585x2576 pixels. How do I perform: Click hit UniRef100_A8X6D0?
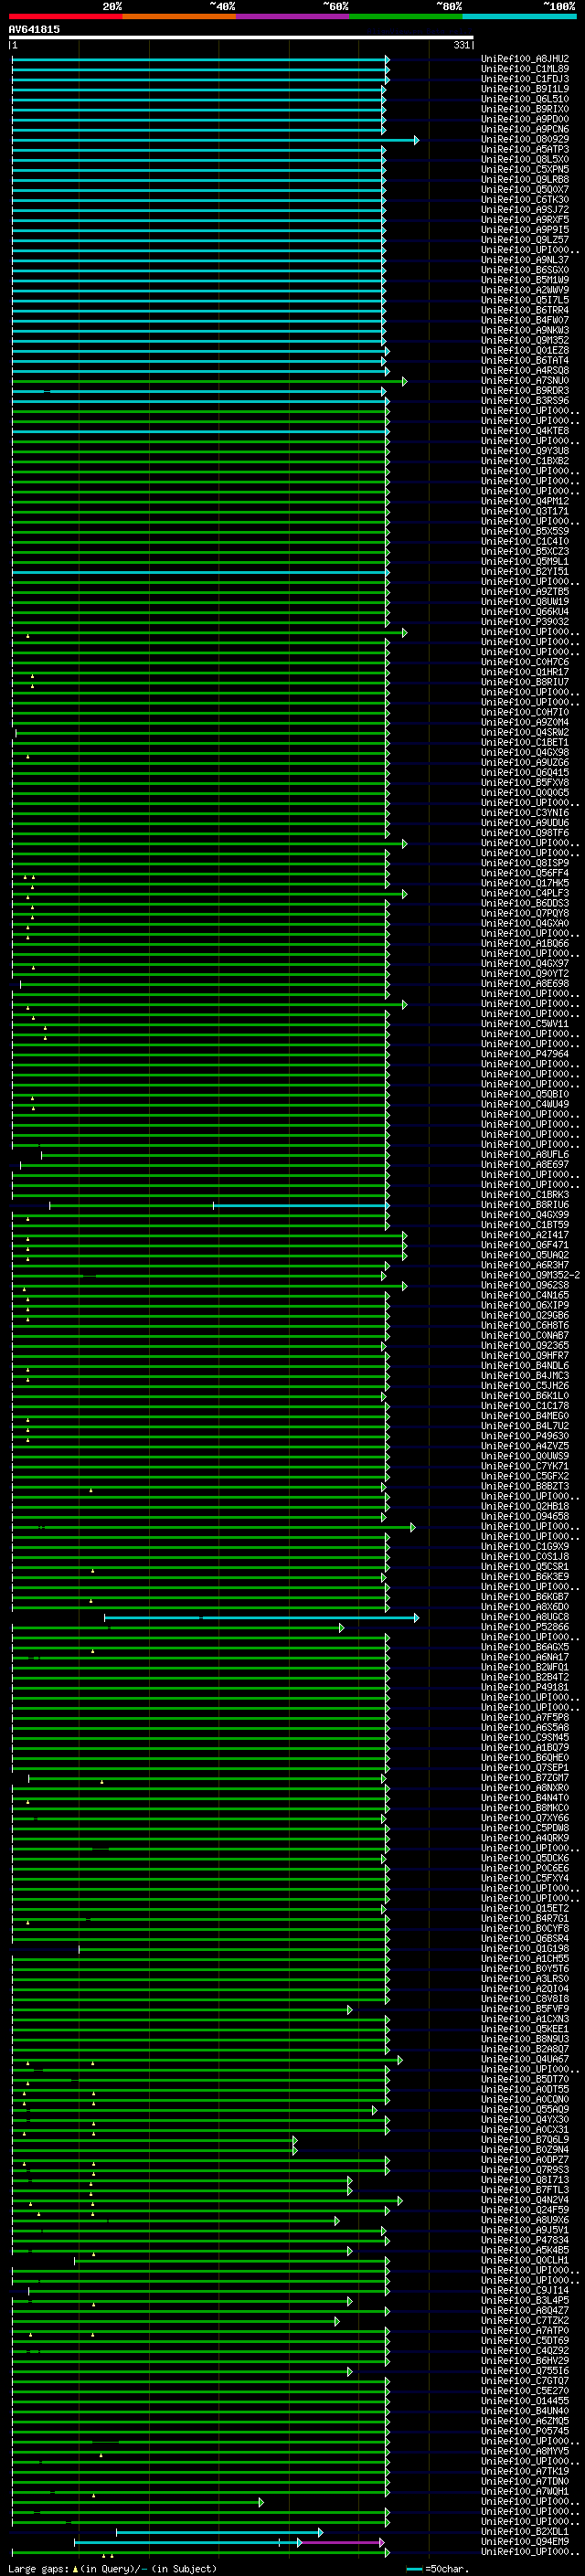pyautogui.click(x=525, y=1607)
